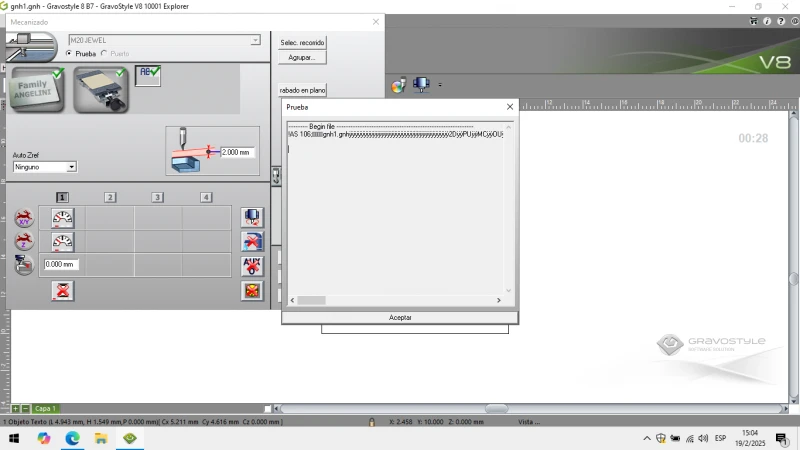
Task: Select the AB text check icon
Action: pos(148,76)
